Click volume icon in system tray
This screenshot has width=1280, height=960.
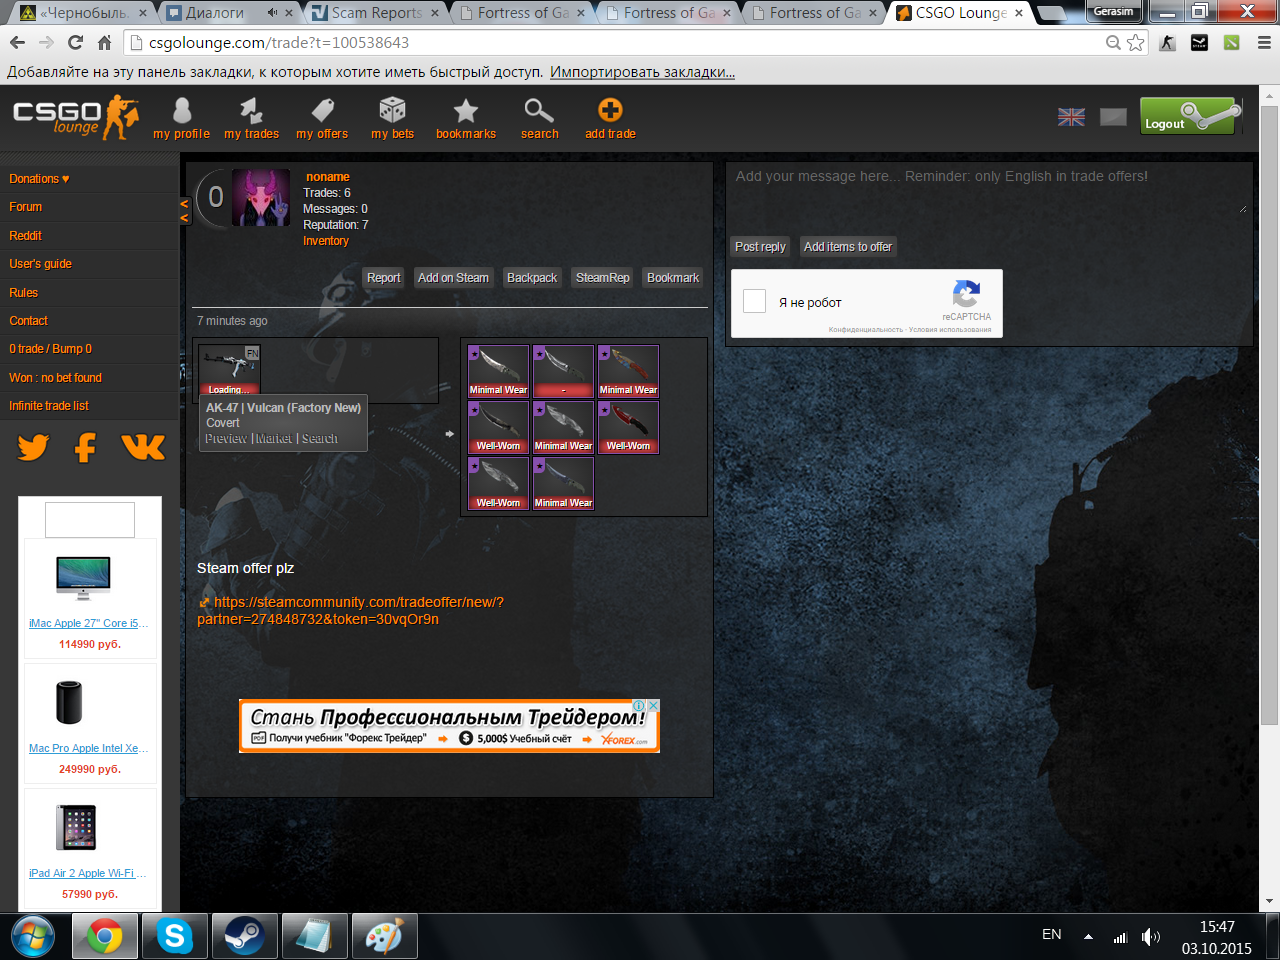click(1151, 937)
